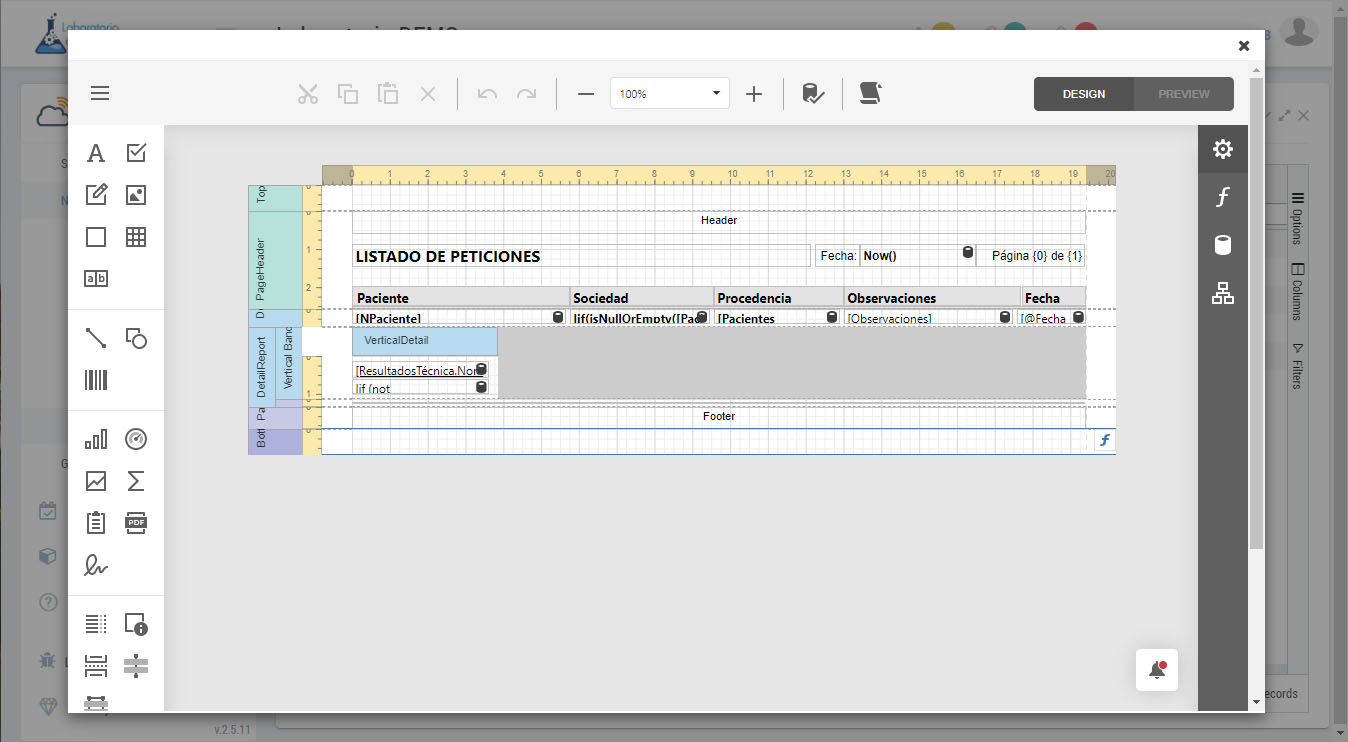Screen dimensions: 1348x742
Task: Open the Expressions panel (f icon)
Action: click(x=1222, y=197)
